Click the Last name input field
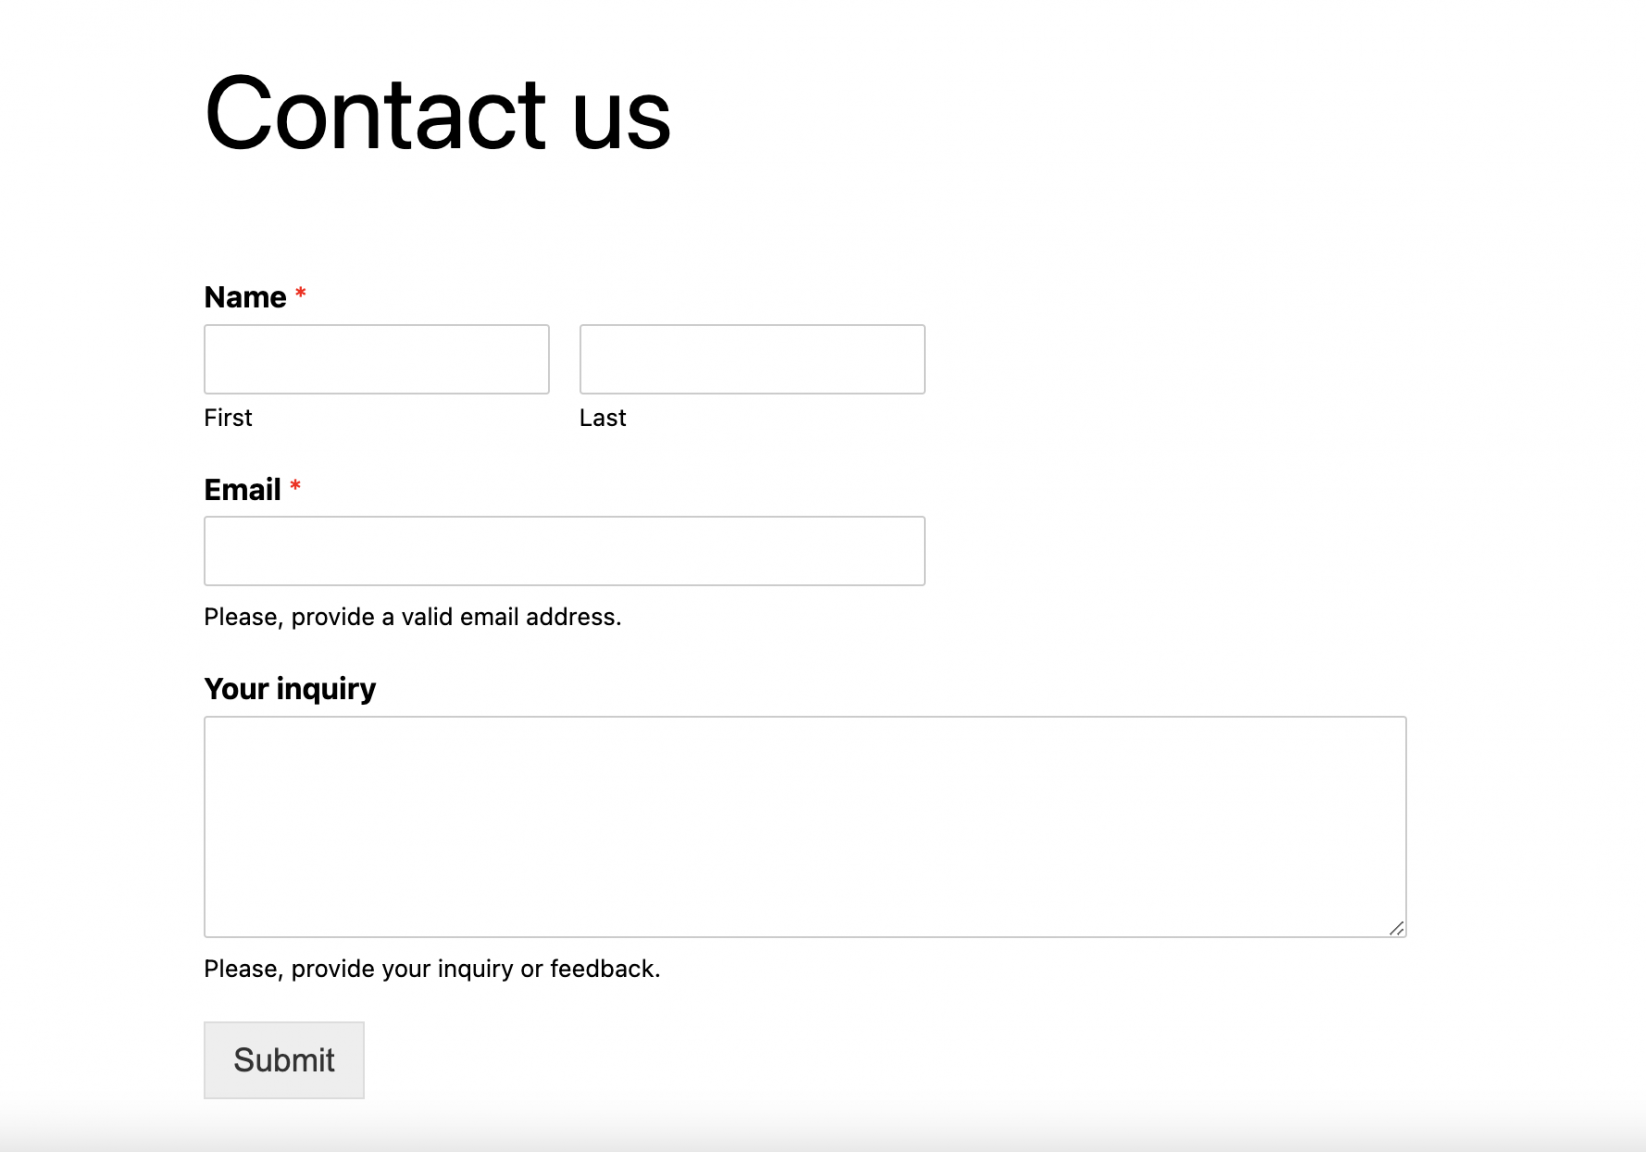 point(752,359)
